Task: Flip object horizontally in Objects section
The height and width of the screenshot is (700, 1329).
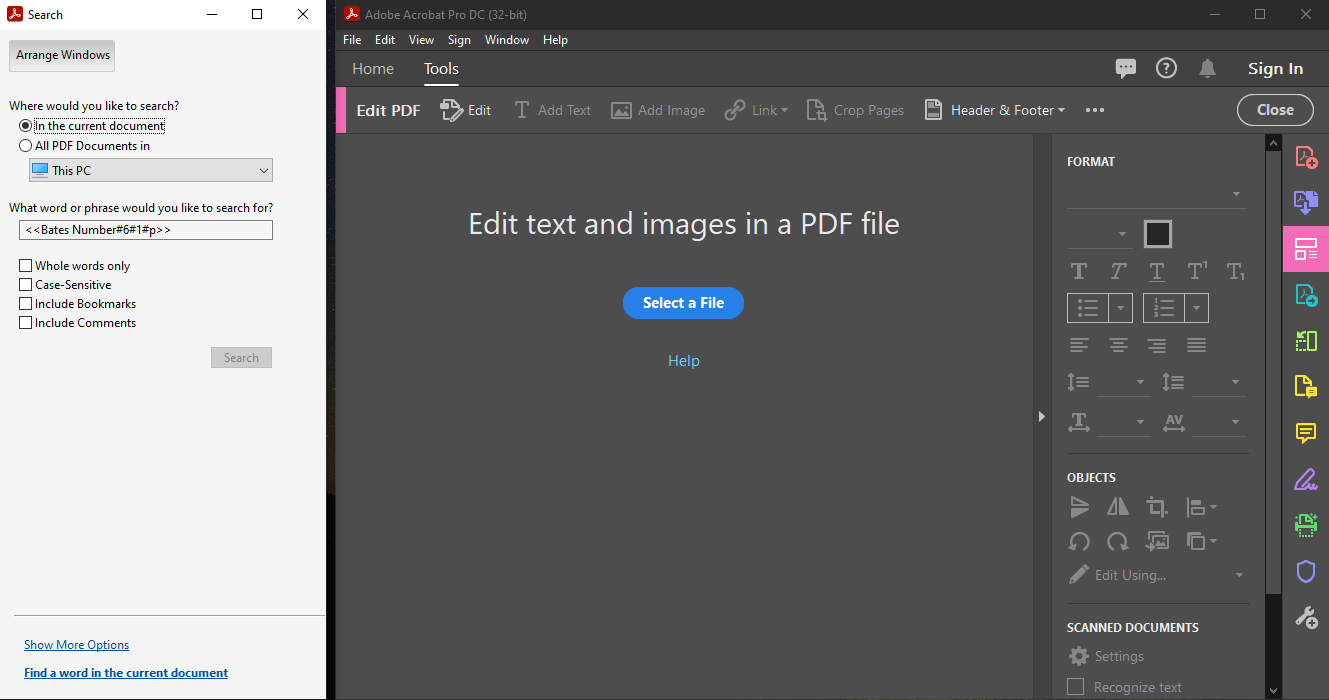Action: [x=1118, y=507]
